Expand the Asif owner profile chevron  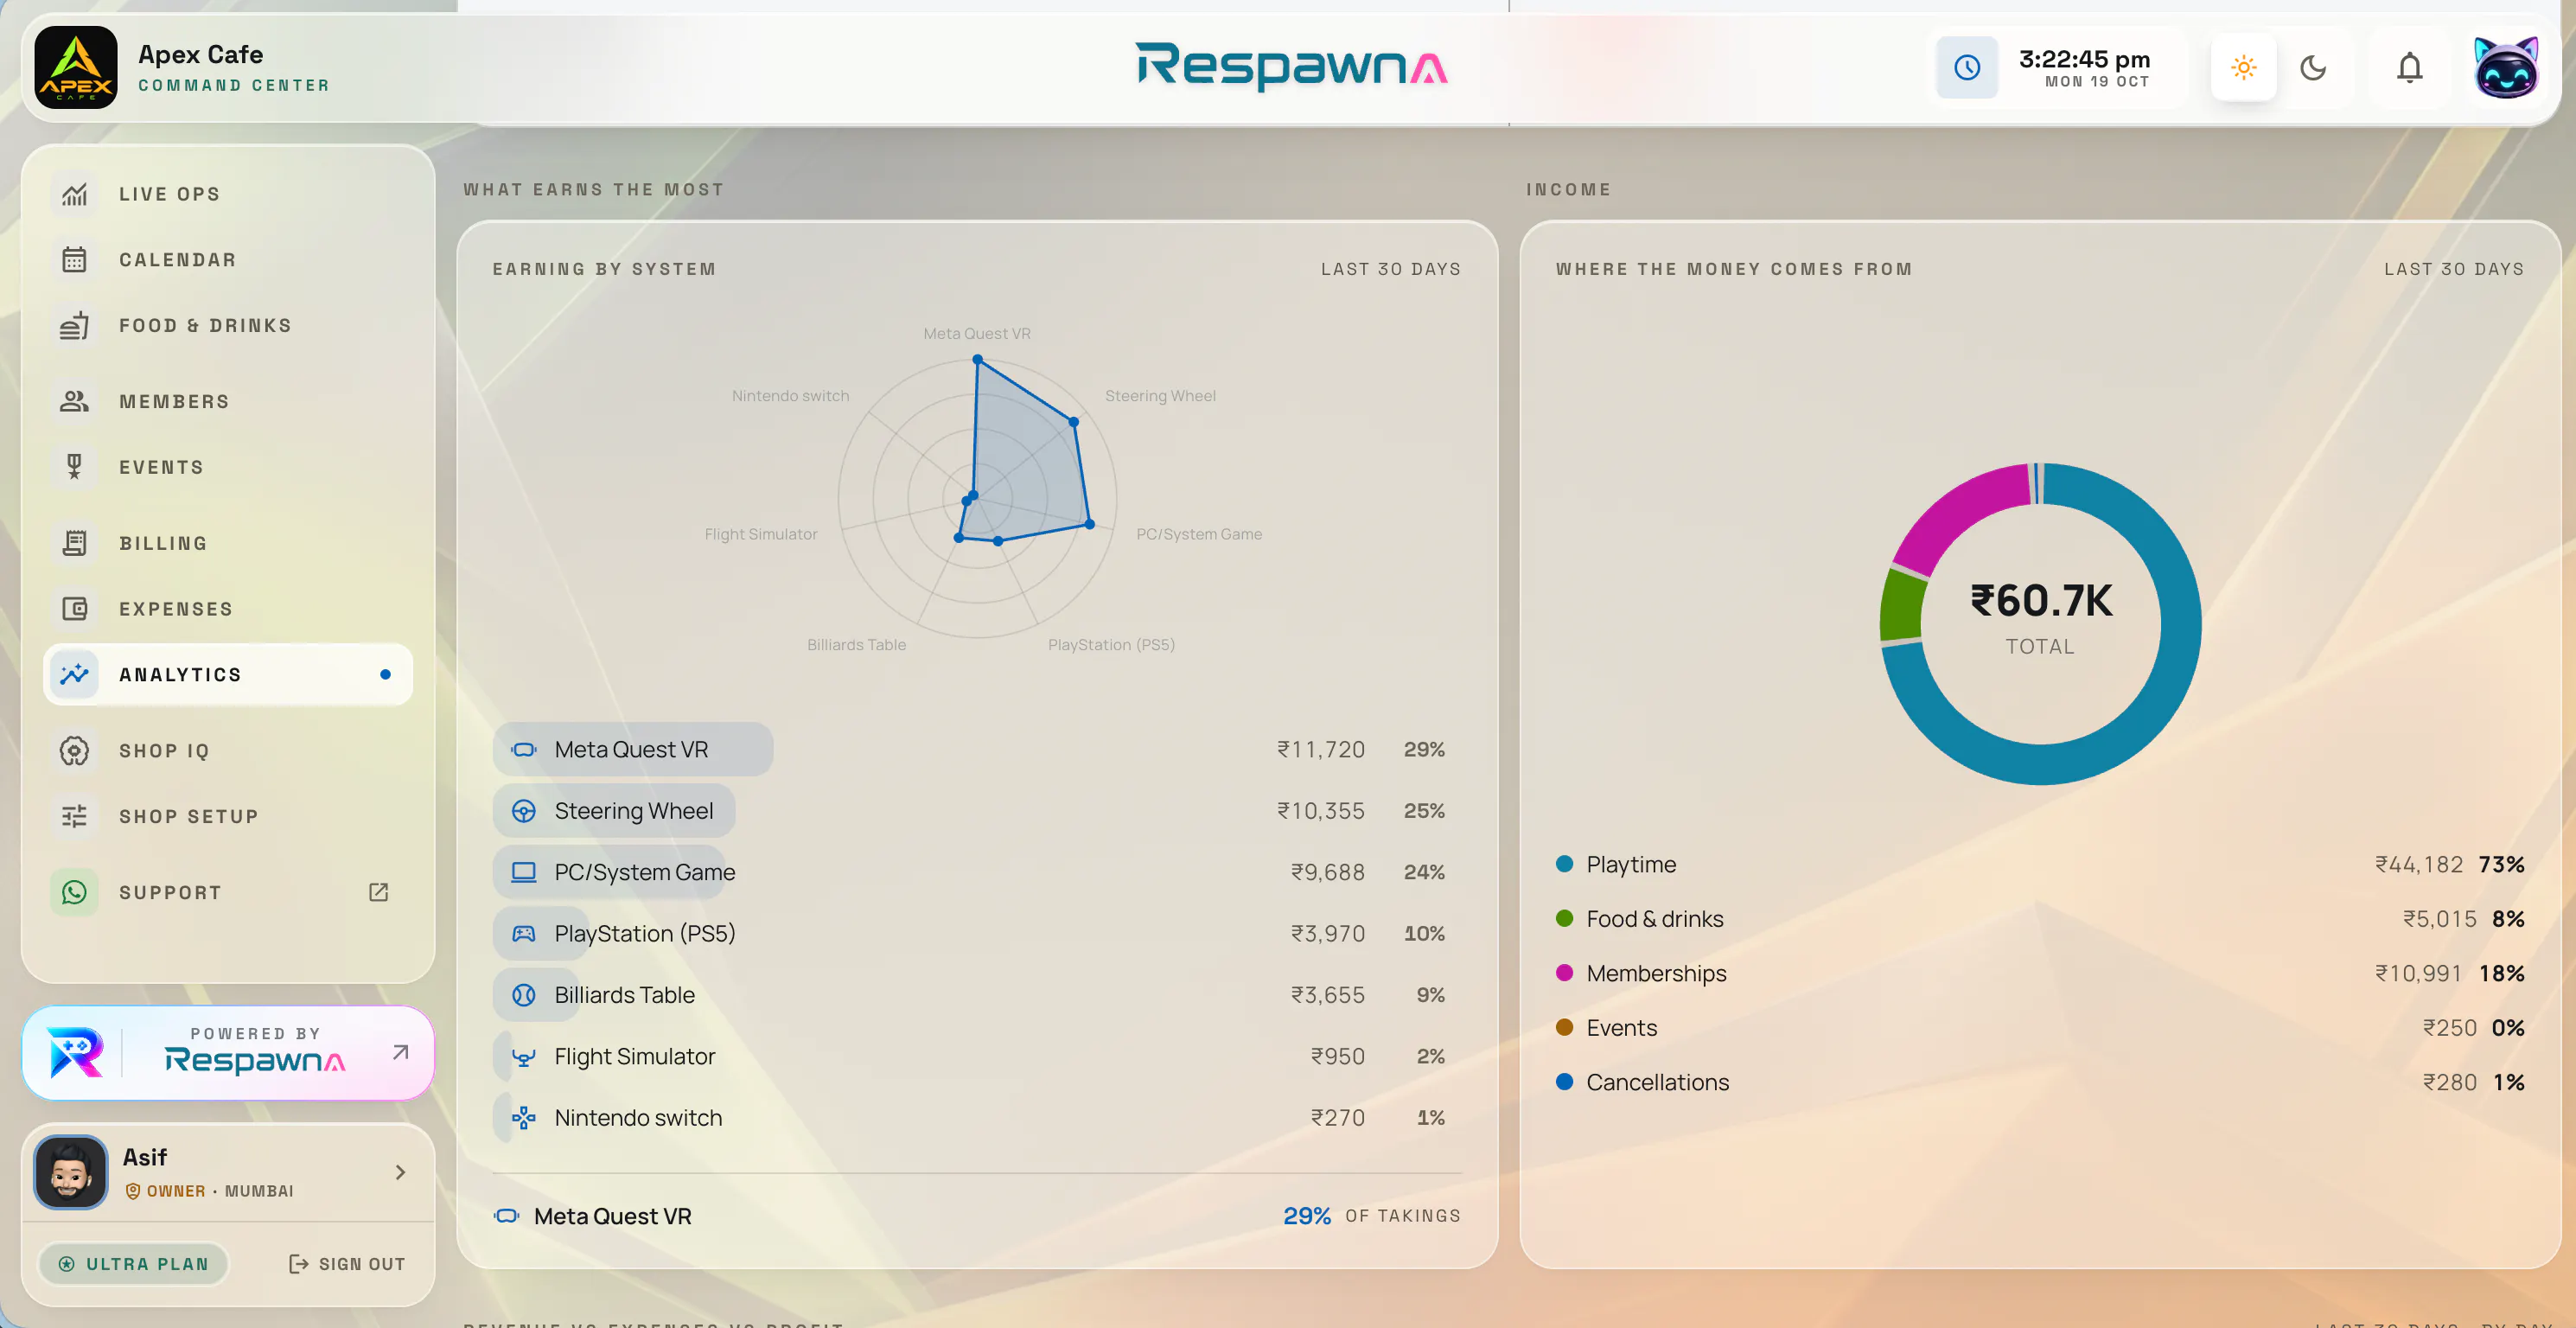click(x=401, y=1172)
